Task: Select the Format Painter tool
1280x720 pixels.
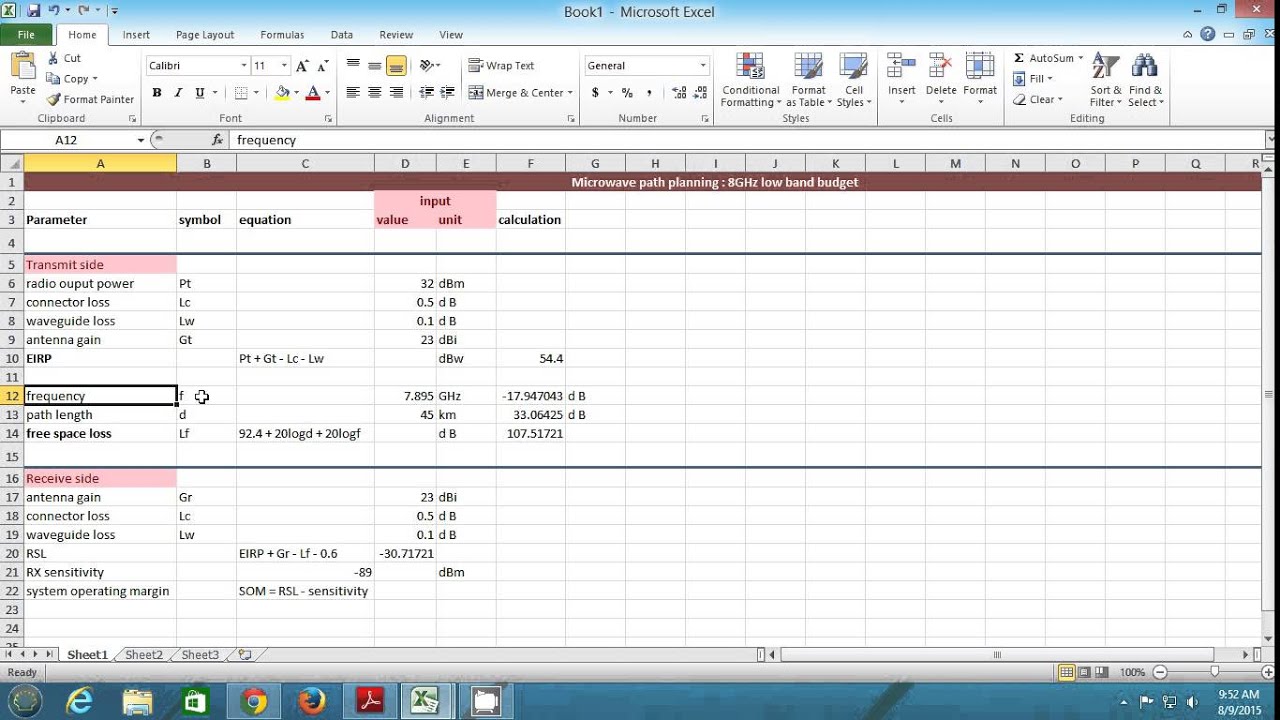Action: click(90, 99)
